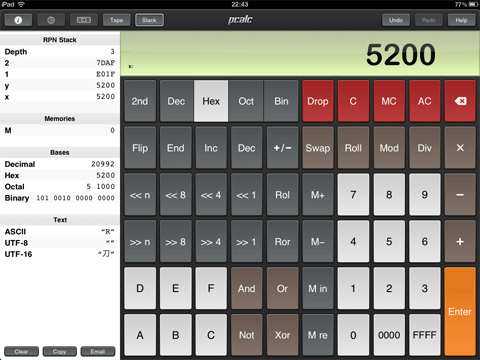
Task: Click the Email button under the stack panel
Action: (98, 351)
